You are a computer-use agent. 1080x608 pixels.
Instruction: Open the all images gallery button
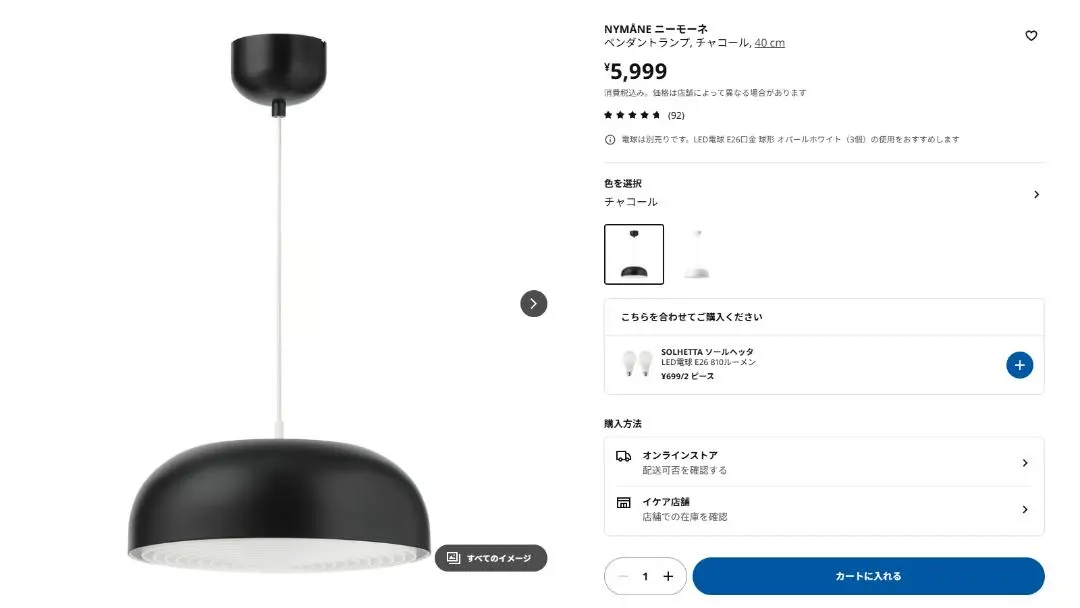(x=490, y=558)
